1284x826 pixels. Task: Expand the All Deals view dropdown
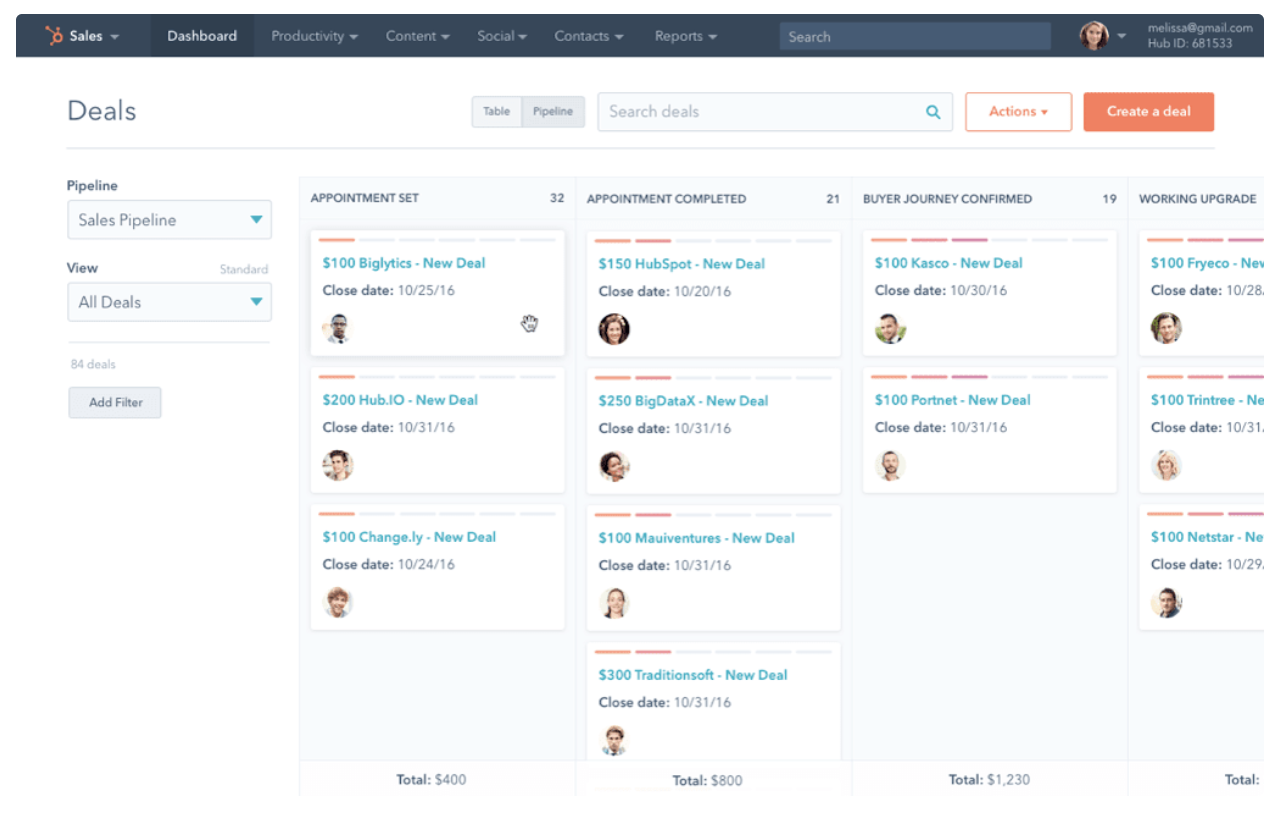click(169, 302)
